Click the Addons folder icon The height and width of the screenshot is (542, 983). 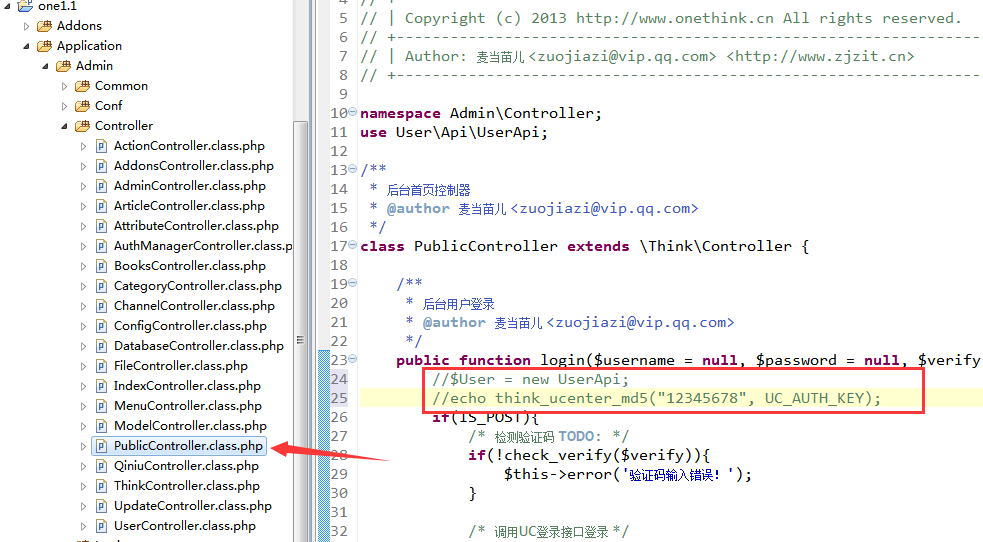pyautogui.click(x=44, y=26)
